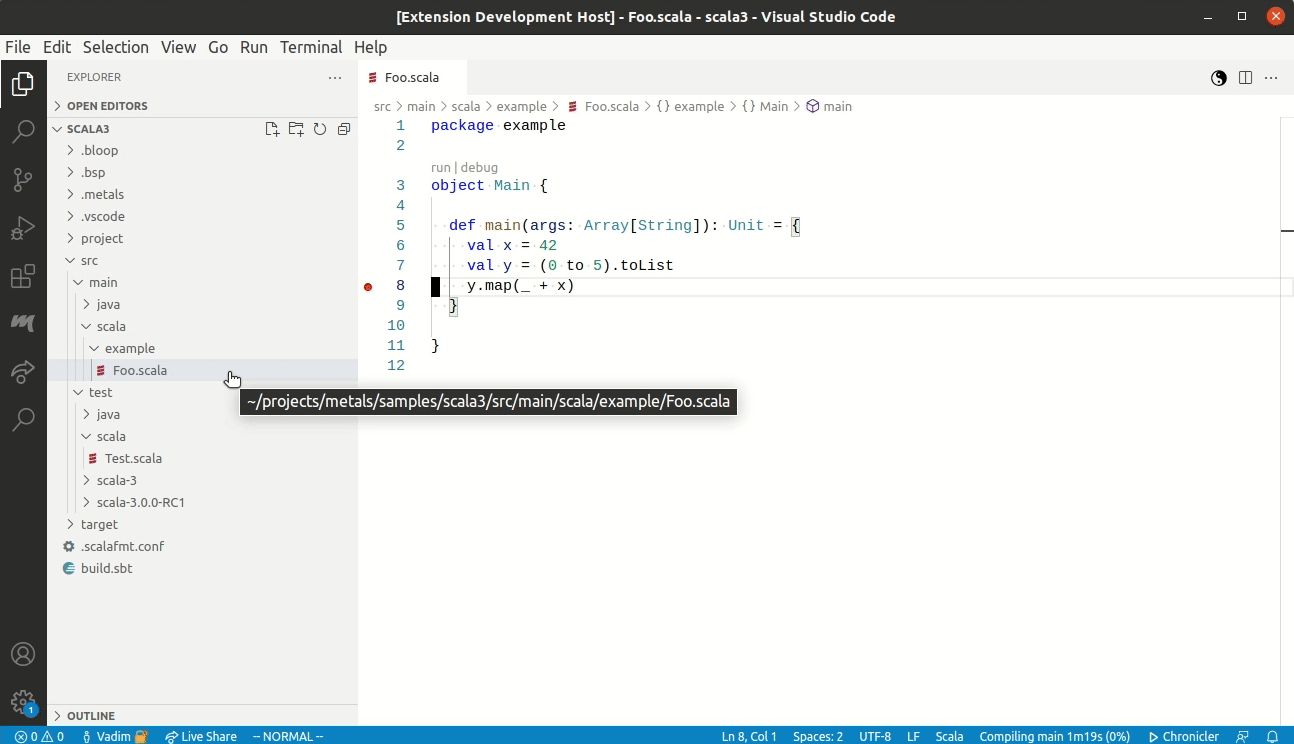1294x744 pixels.
Task: Click the Live Share status bar item
Action: click(201, 736)
